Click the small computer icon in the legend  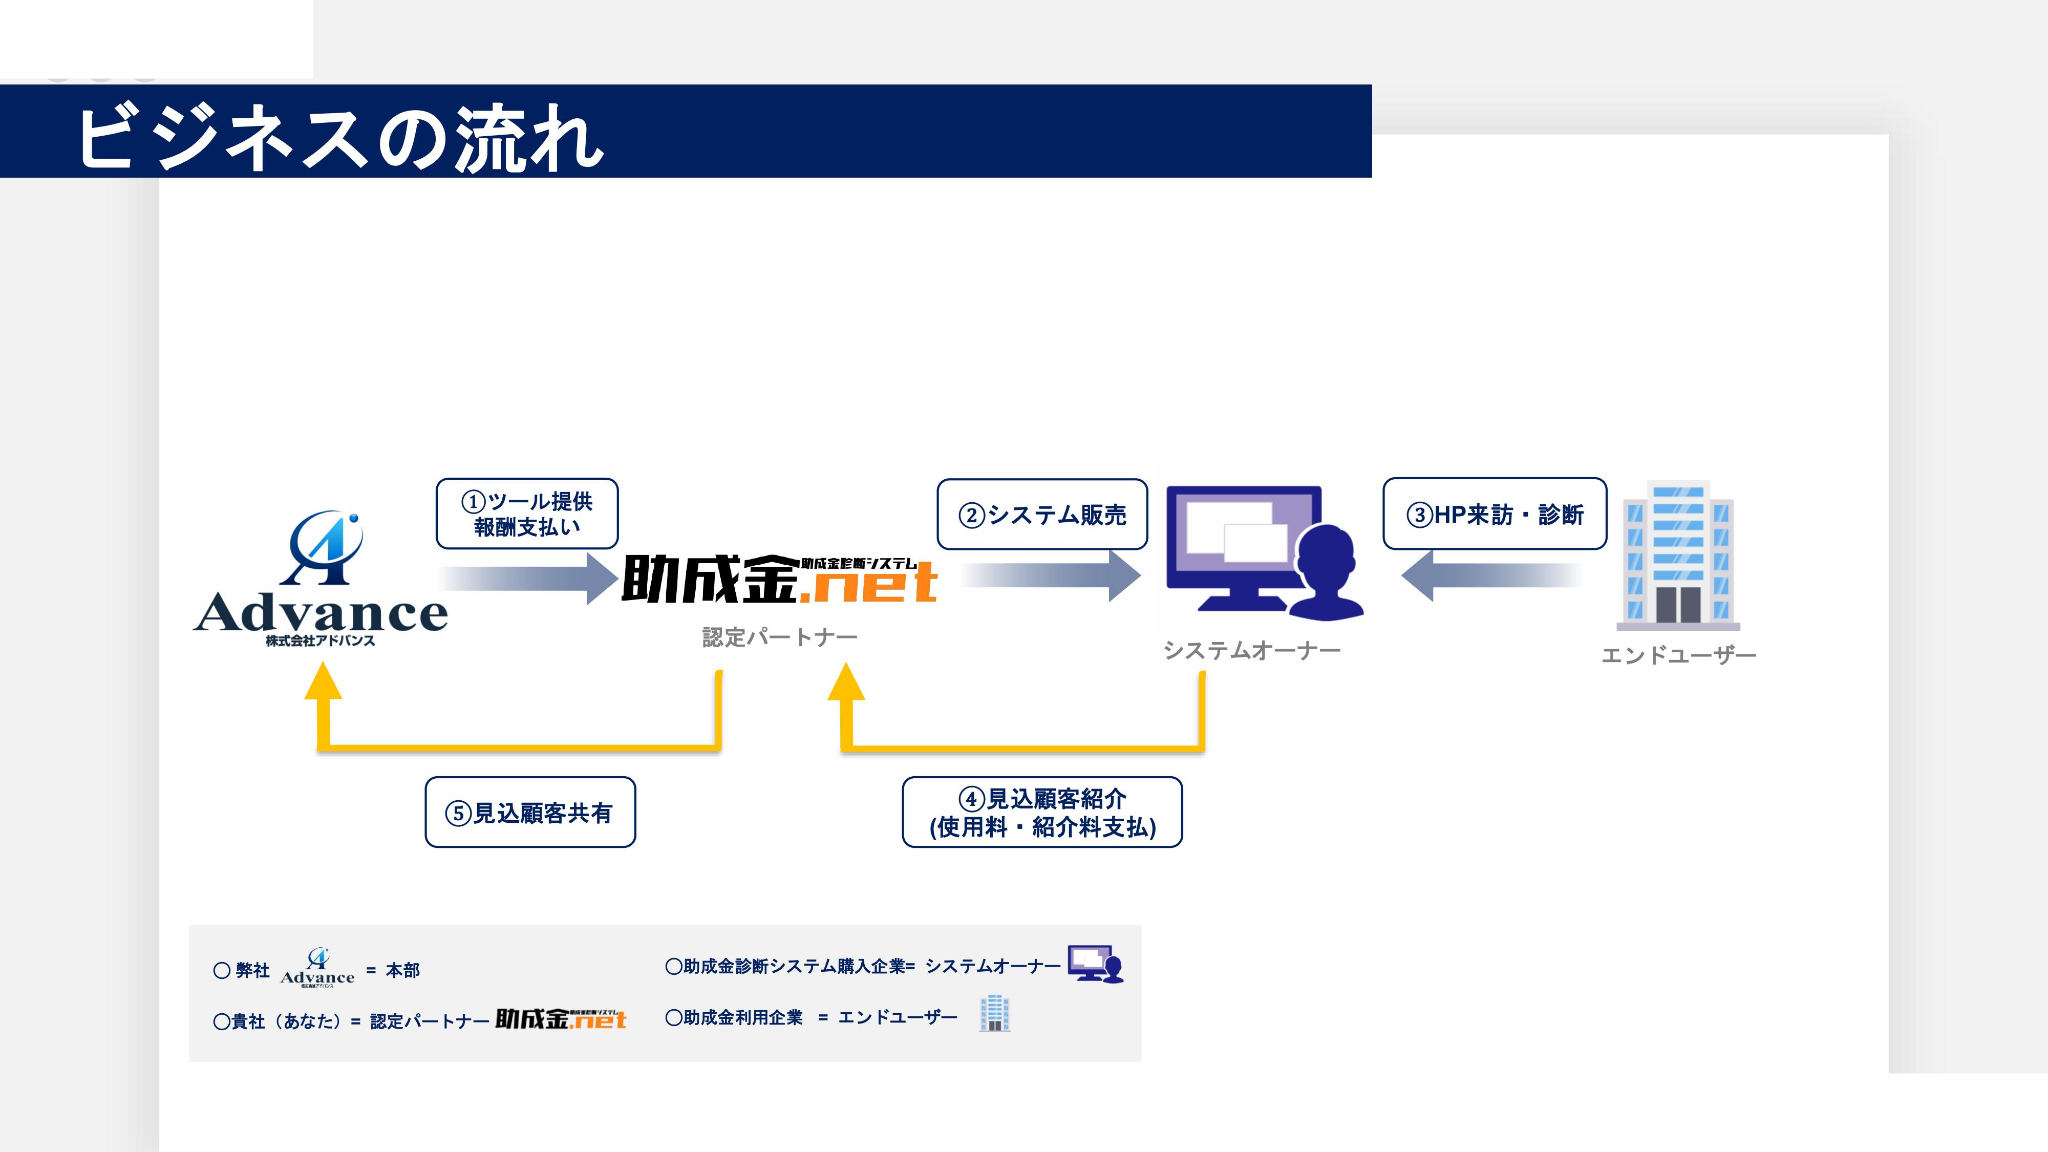coord(1095,964)
